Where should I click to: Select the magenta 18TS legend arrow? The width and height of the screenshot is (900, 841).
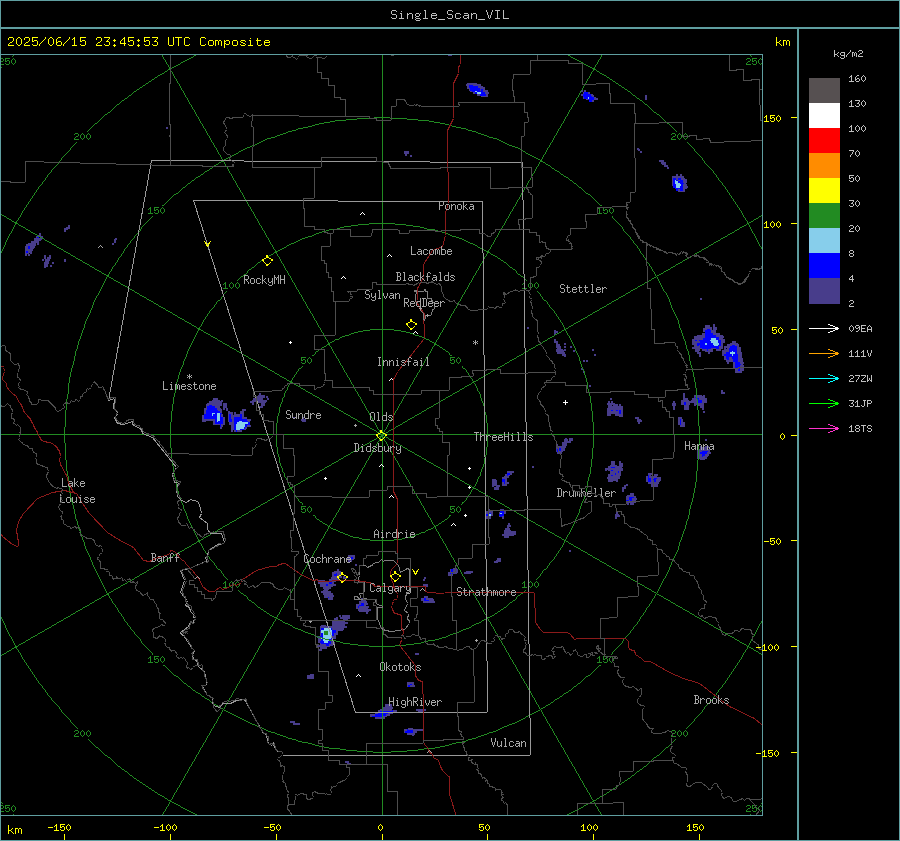coord(824,428)
